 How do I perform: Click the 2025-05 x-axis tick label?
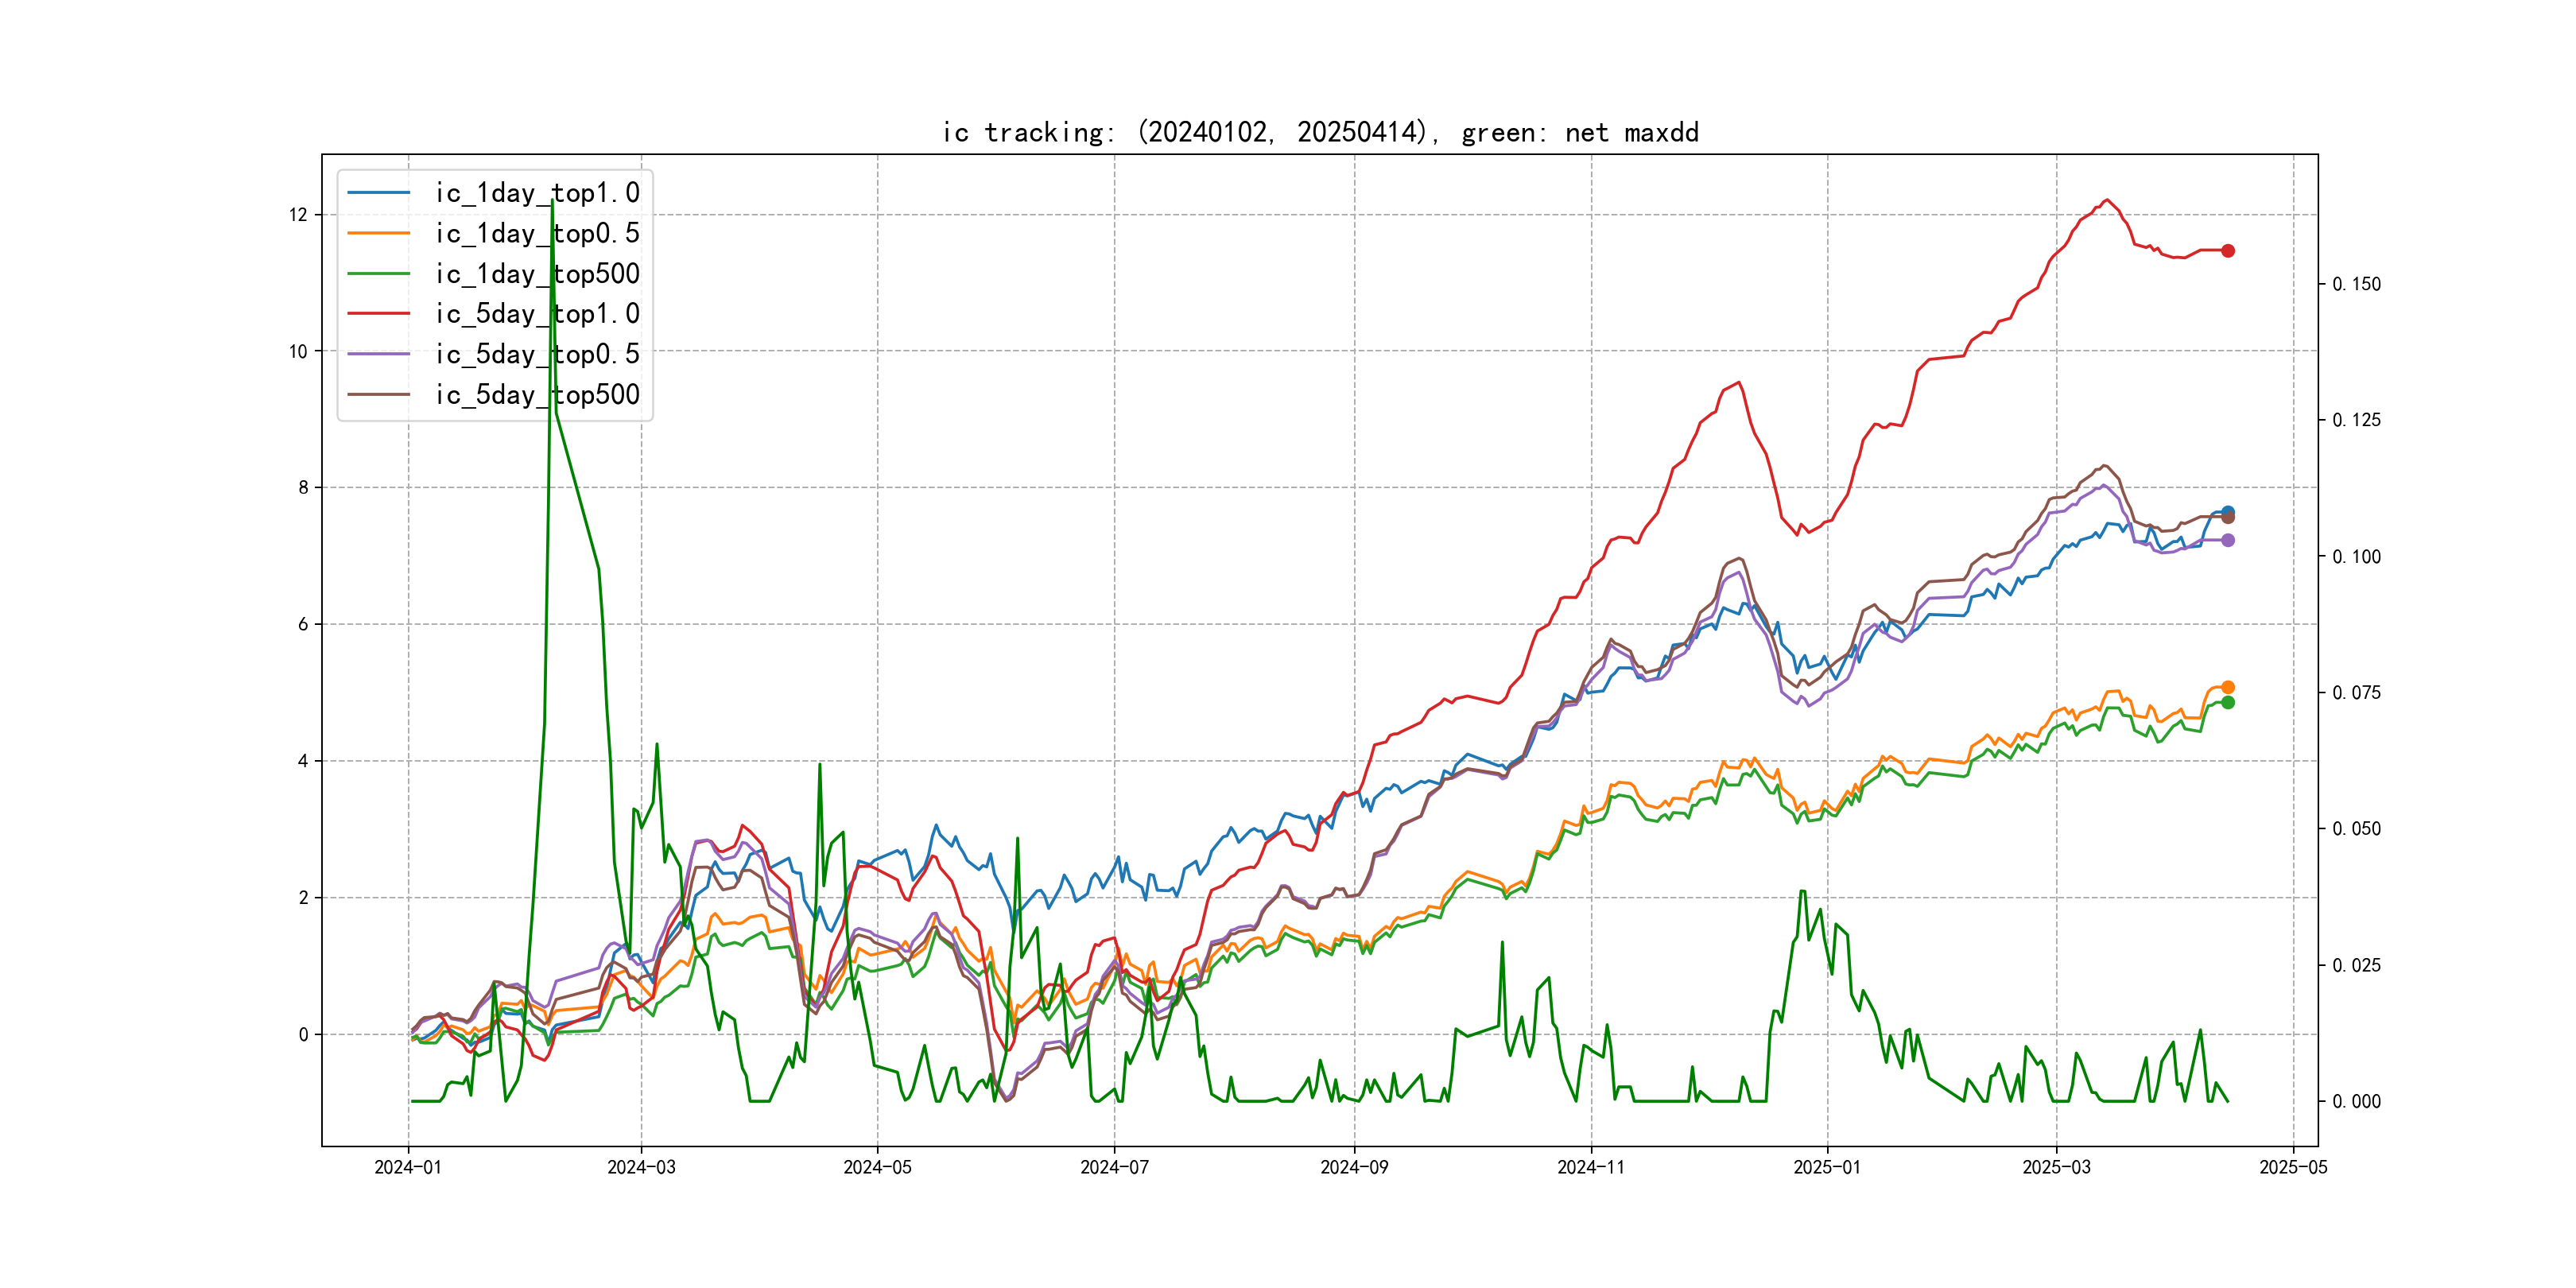(2292, 1167)
